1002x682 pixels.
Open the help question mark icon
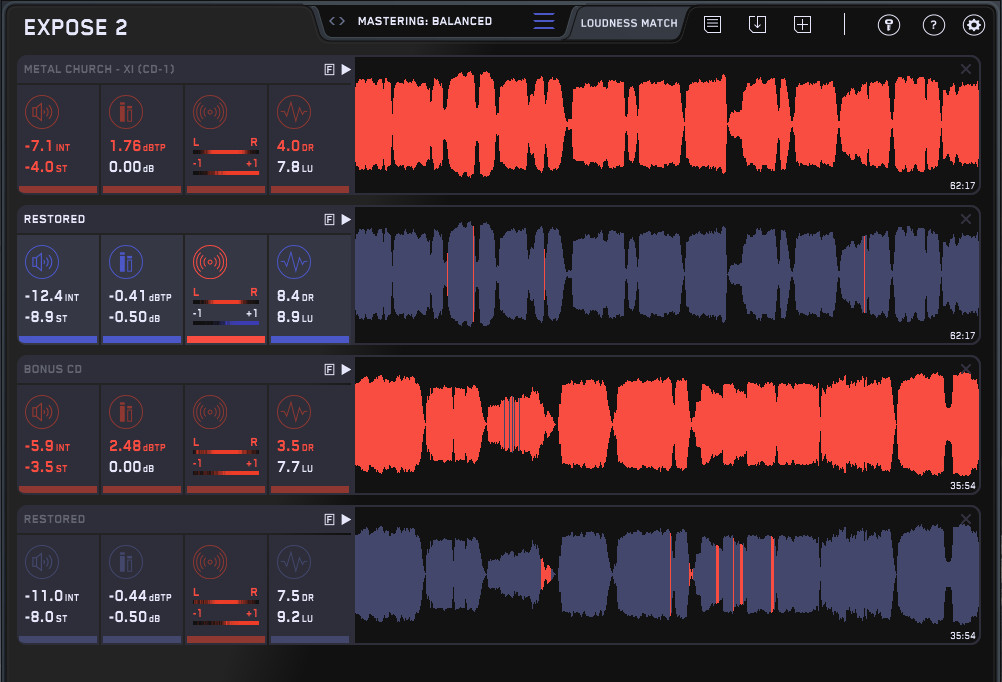(934, 25)
